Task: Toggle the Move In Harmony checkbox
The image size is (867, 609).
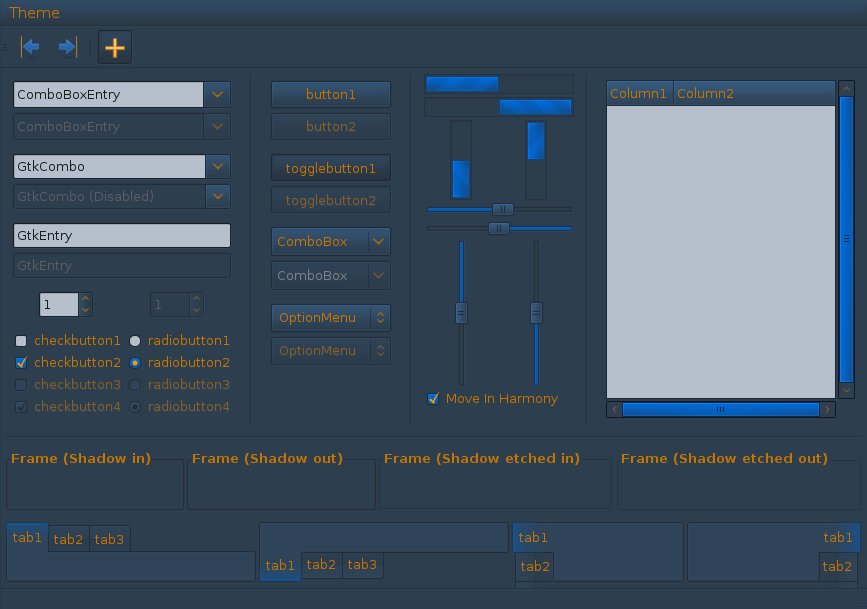Action: [433, 398]
